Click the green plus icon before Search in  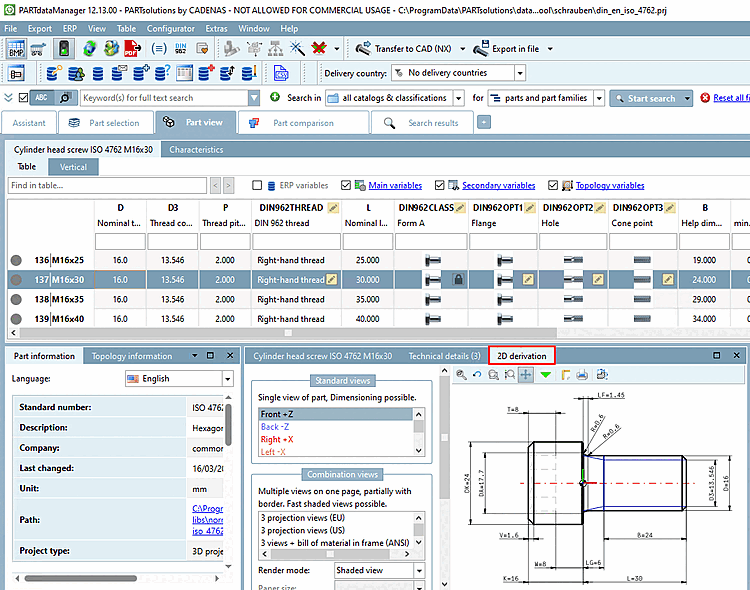[x=275, y=97]
